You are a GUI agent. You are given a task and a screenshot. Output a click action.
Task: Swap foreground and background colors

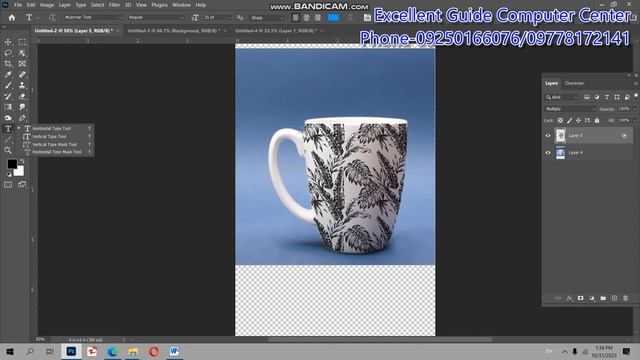[x=22, y=162]
